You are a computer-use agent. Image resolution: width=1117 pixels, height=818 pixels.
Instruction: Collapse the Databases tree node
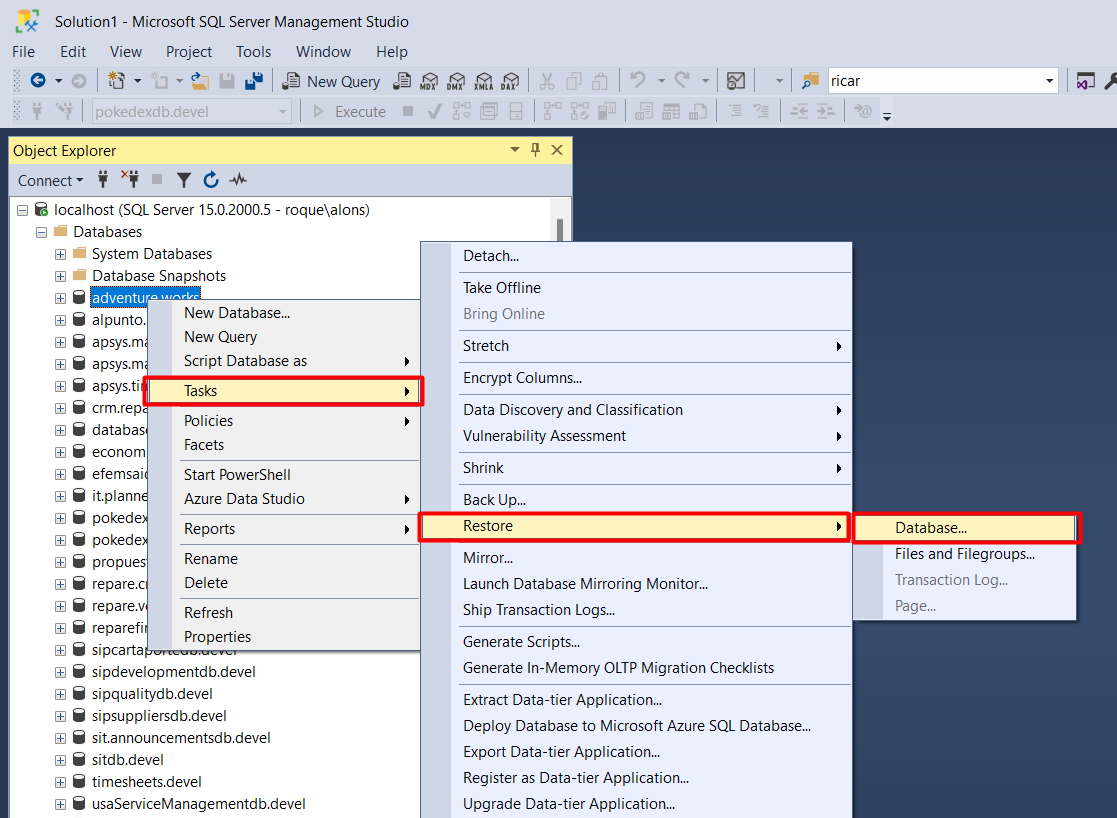click(42, 232)
